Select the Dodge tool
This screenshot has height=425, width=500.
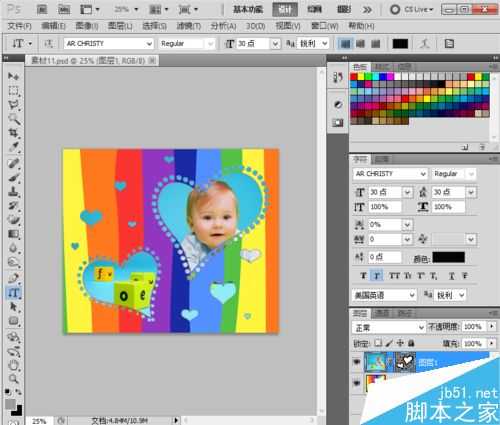tap(13, 263)
